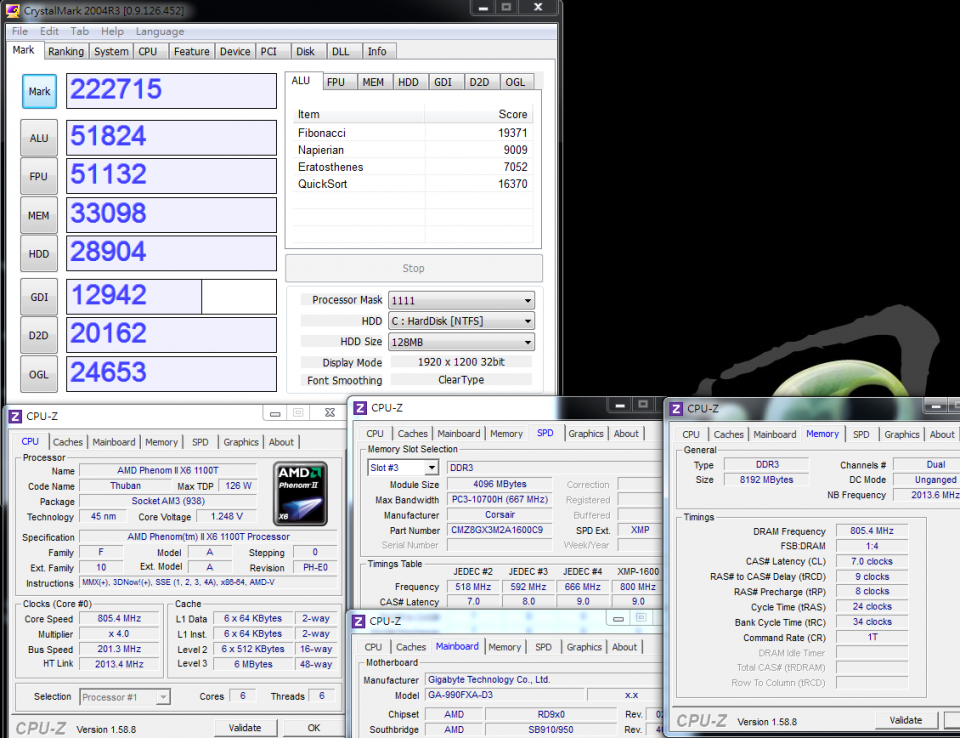
Task: Open the Memory tab in rightmost CPU-Z
Action: (x=822, y=434)
